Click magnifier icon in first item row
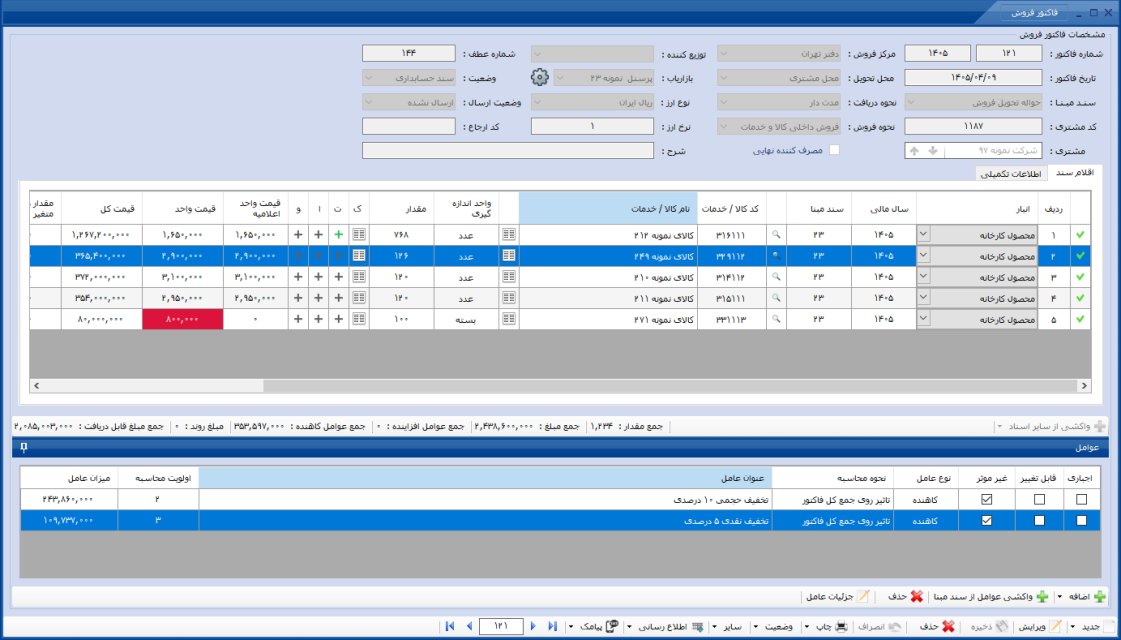The image size is (1121, 640). click(x=776, y=235)
